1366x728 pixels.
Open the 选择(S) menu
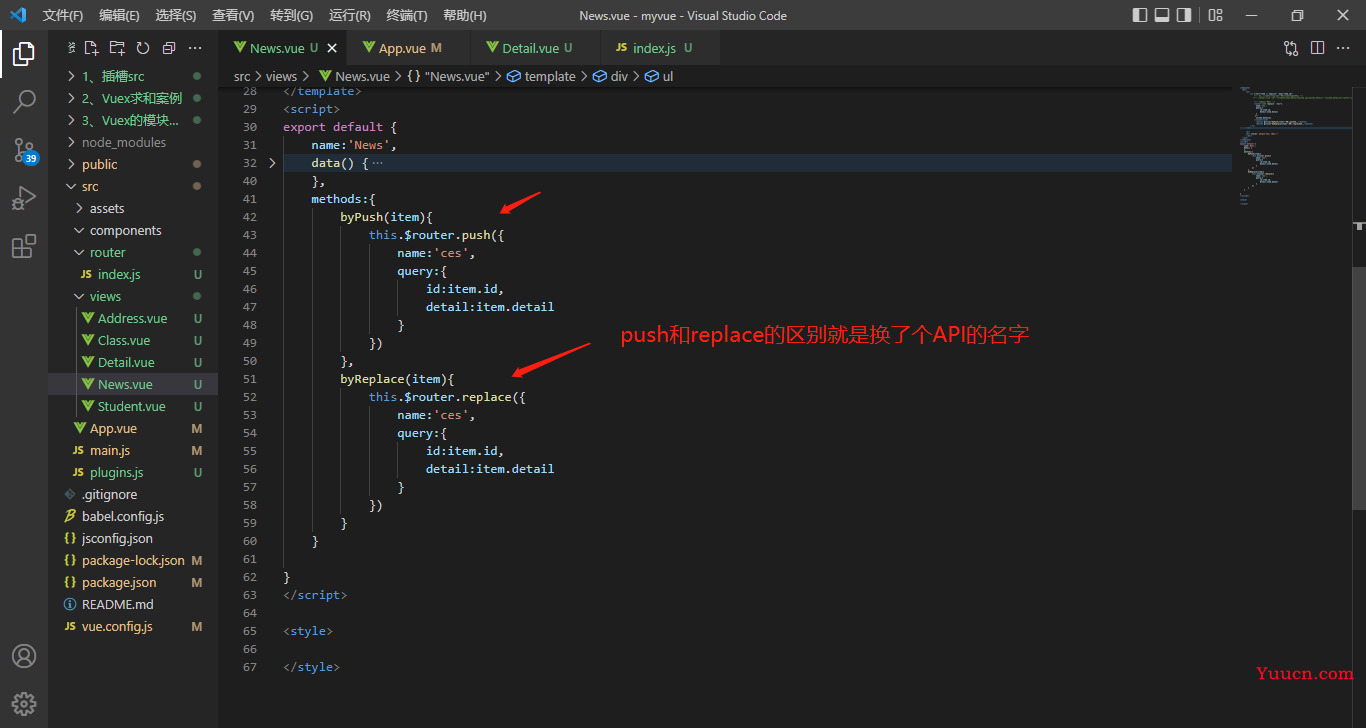point(176,15)
